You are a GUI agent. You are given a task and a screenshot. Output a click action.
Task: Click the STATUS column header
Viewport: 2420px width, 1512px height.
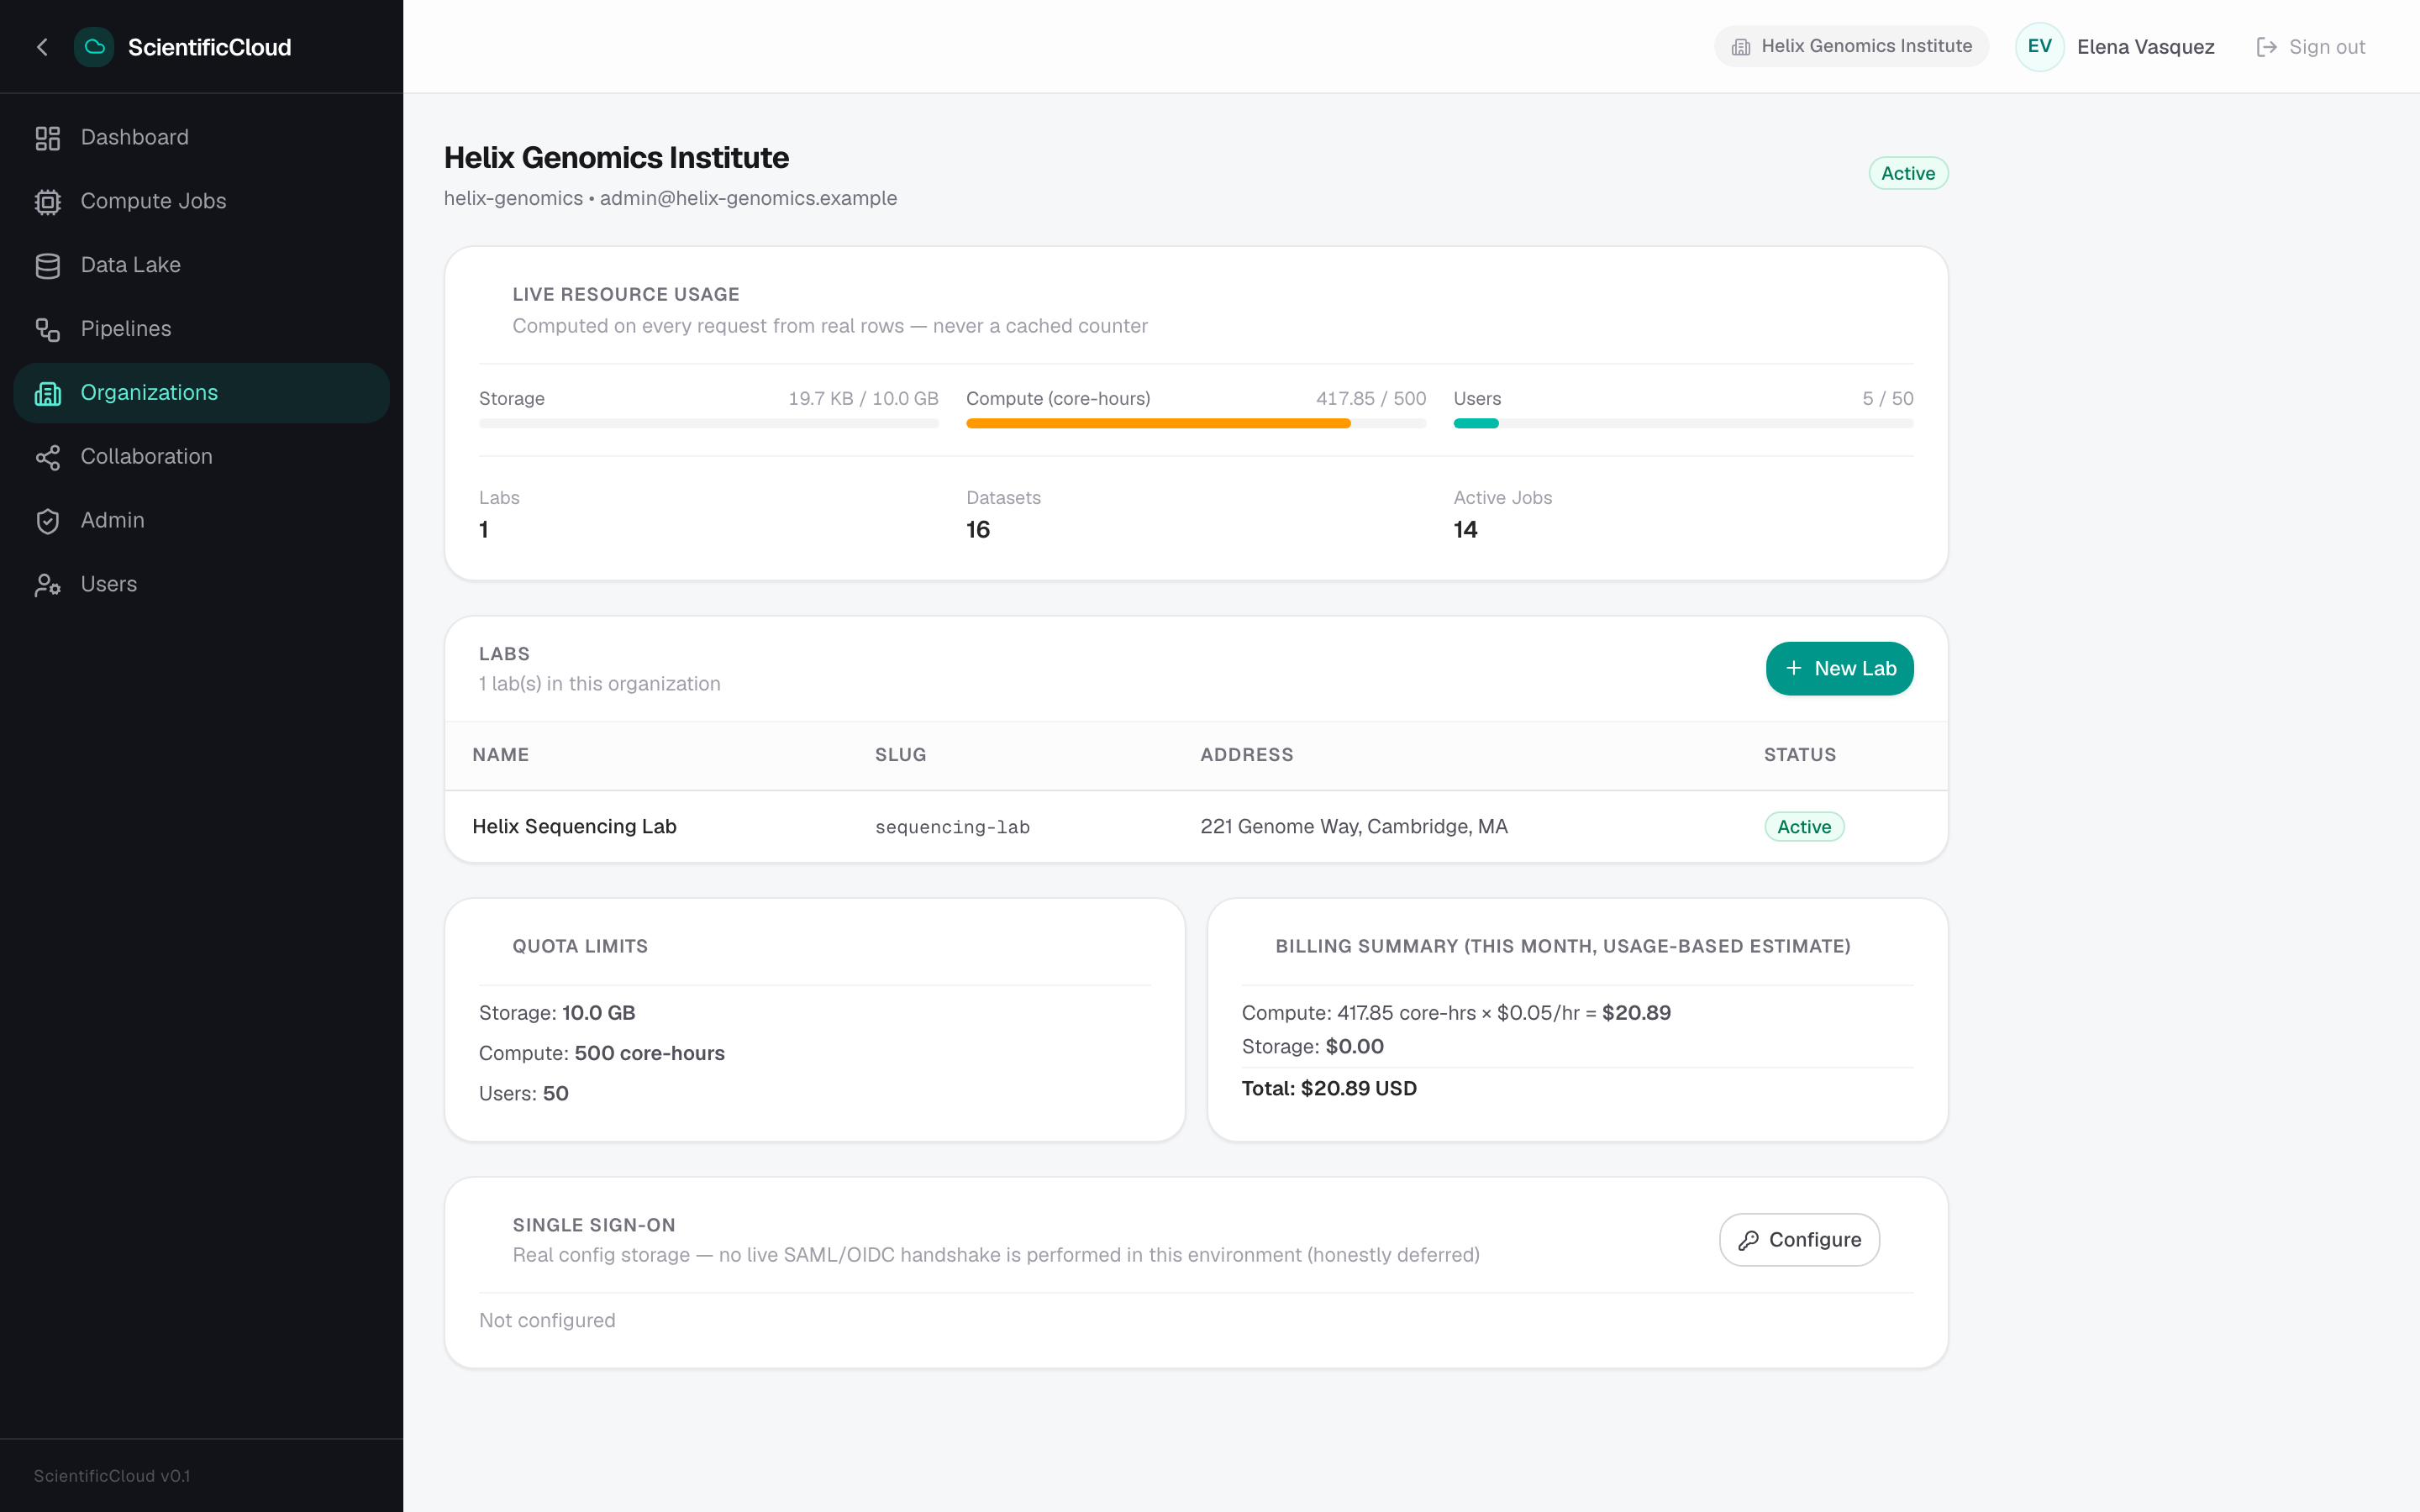[x=1800, y=755]
